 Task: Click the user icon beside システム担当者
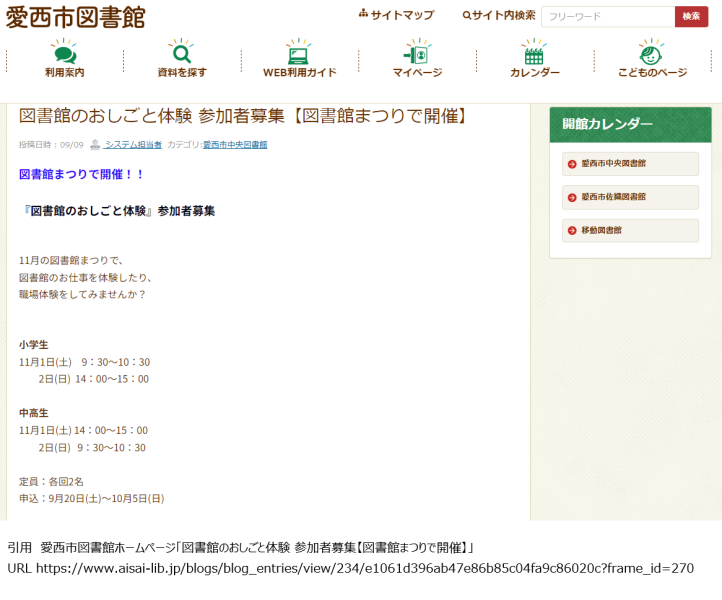coord(95,145)
